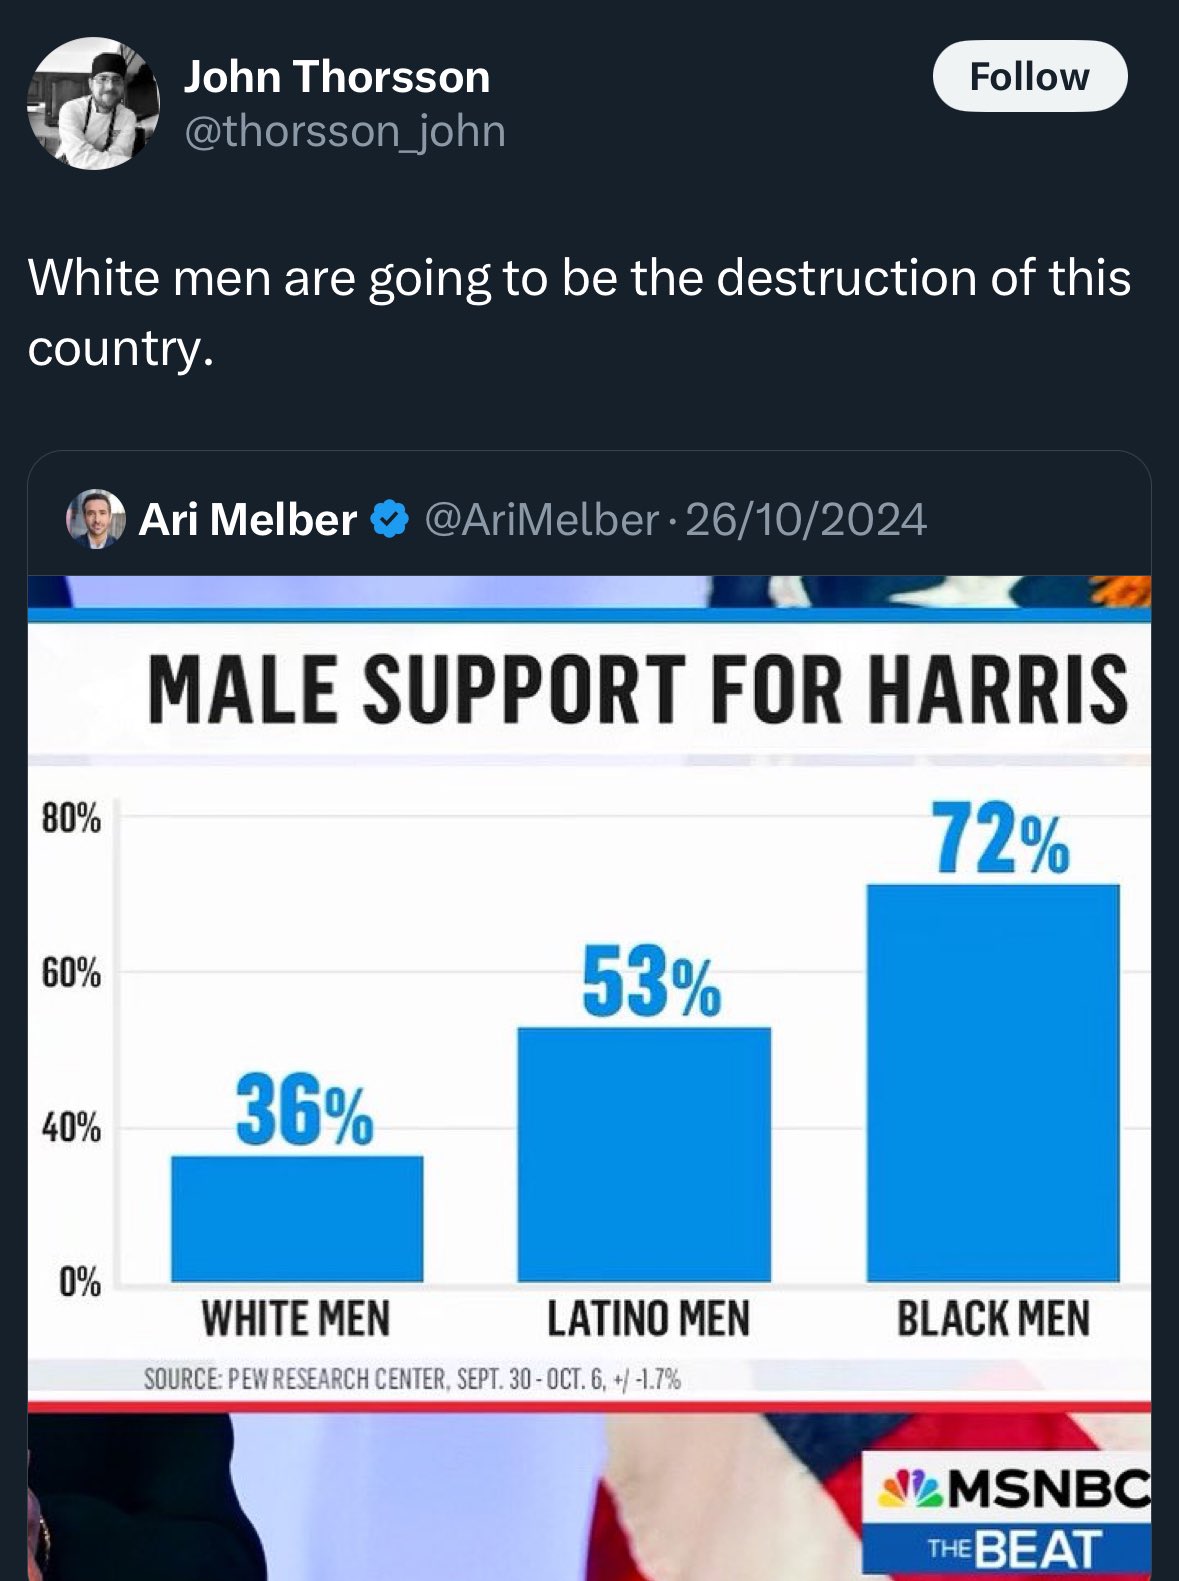Image resolution: width=1179 pixels, height=1581 pixels.
Task: Click the Latino Men blue bar
Action: (x=644, y=1154)
